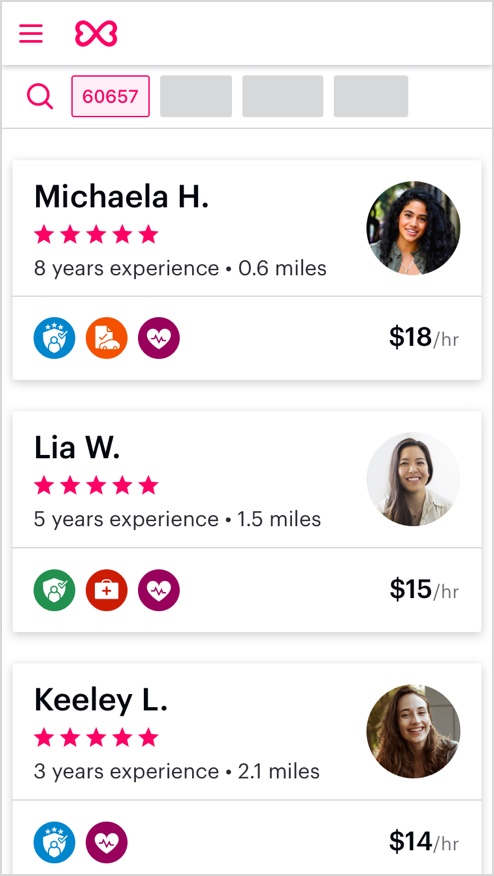Click Michaela's purple heart health badge
494x876 pixels.
[159, 338]
